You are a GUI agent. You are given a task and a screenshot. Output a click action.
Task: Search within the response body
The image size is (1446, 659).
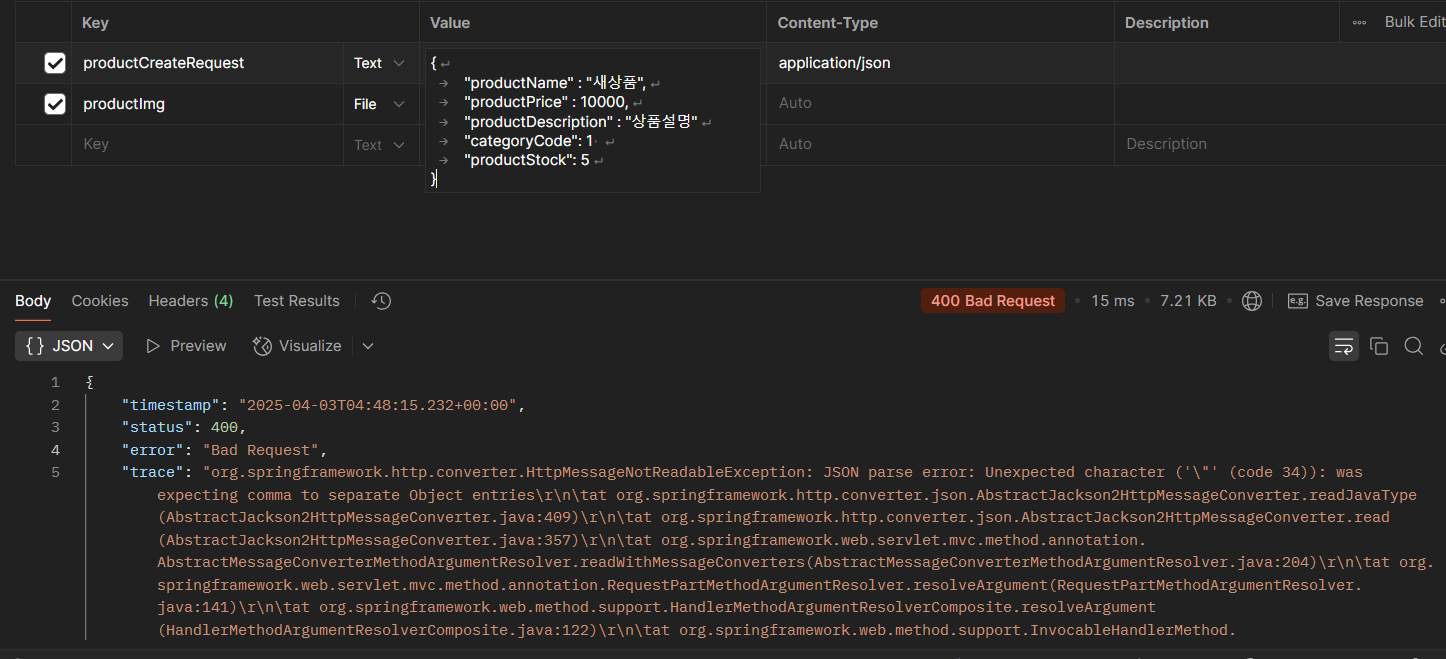[x=1413, y=346]
